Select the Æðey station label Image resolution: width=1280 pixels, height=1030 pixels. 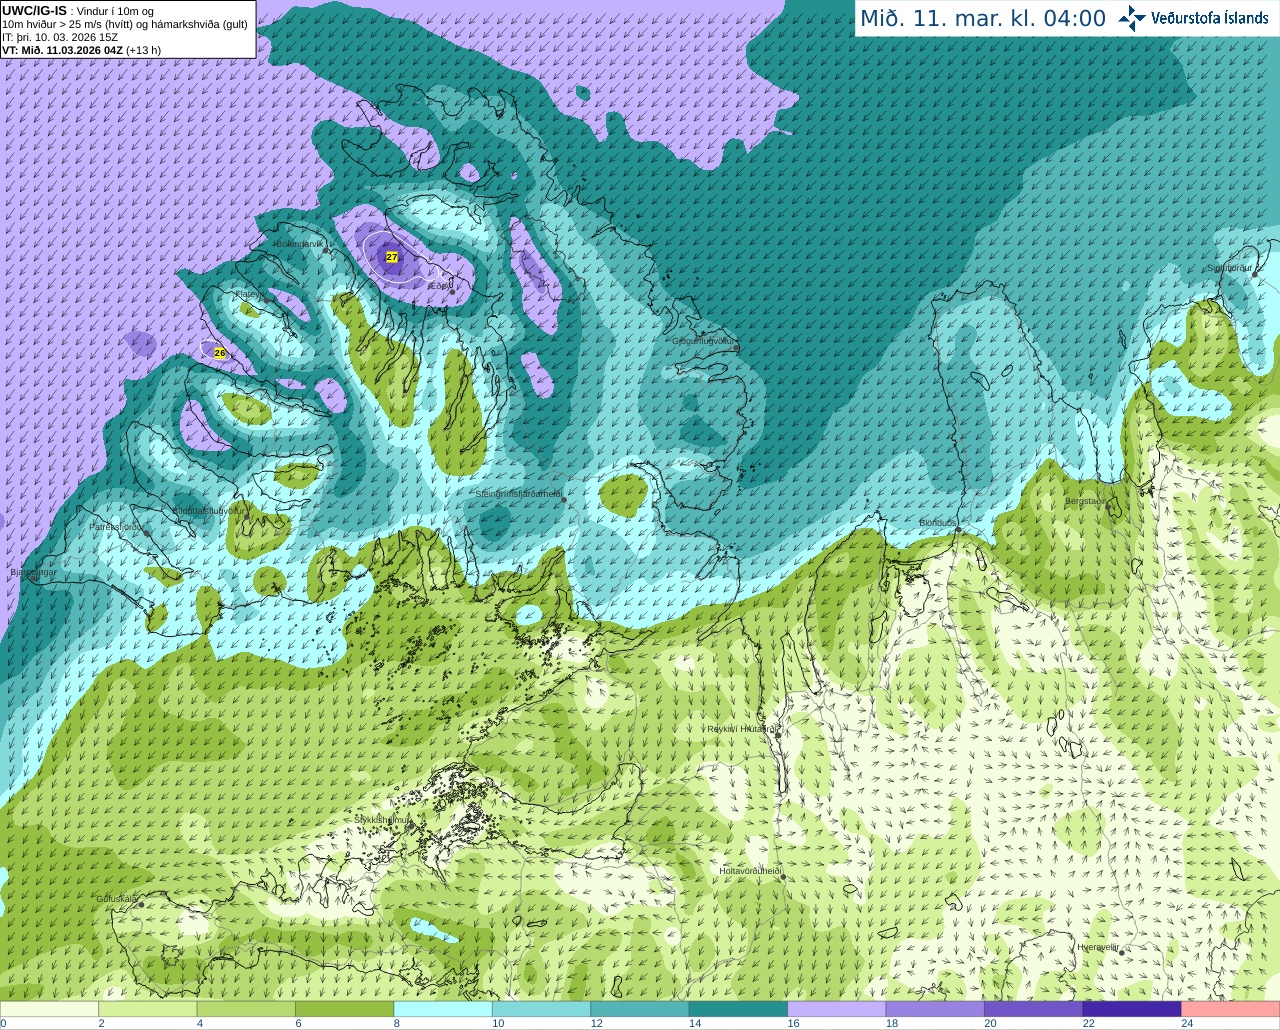point(439,286)
